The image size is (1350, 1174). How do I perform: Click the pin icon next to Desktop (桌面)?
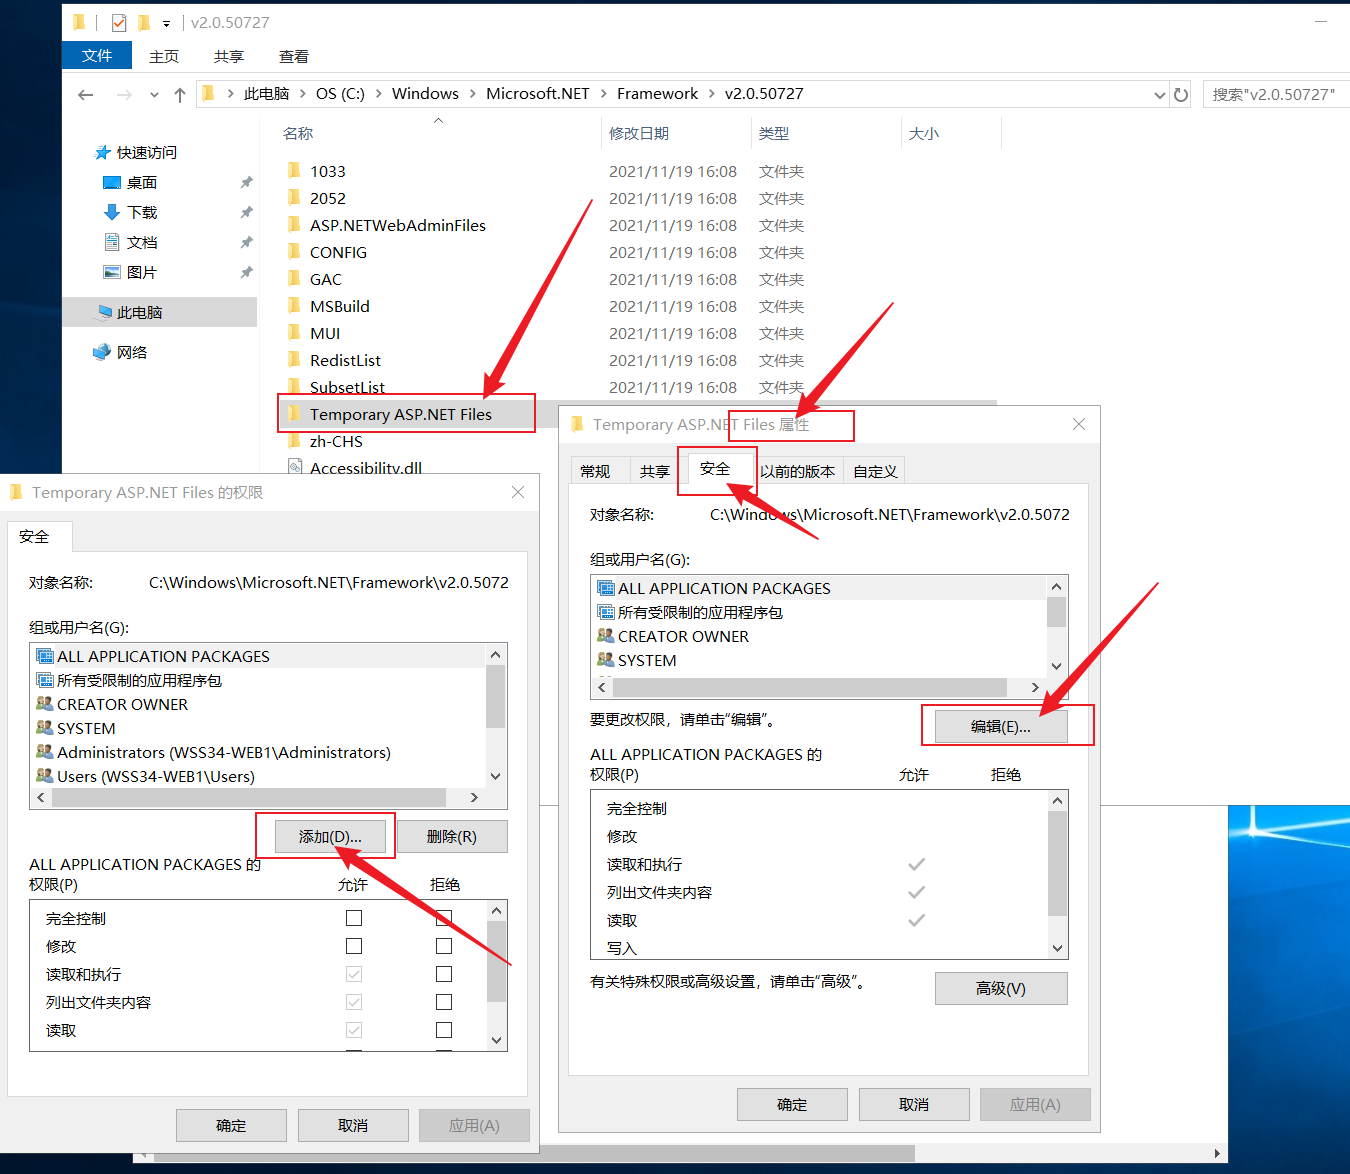click(246, 183)
